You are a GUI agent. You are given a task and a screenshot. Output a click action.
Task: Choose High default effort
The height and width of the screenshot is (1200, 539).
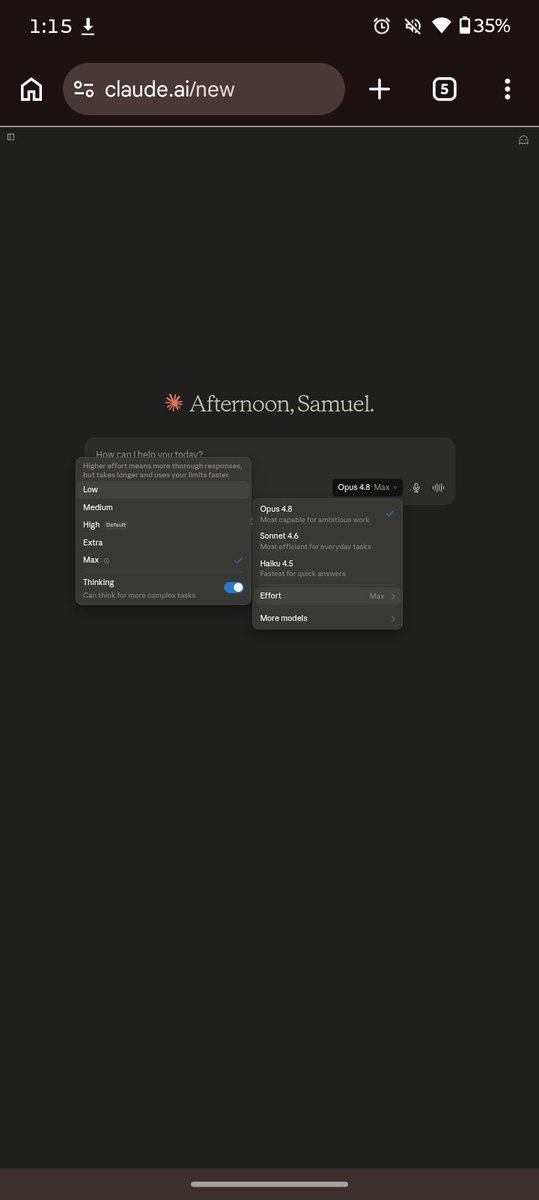[163, 525]
